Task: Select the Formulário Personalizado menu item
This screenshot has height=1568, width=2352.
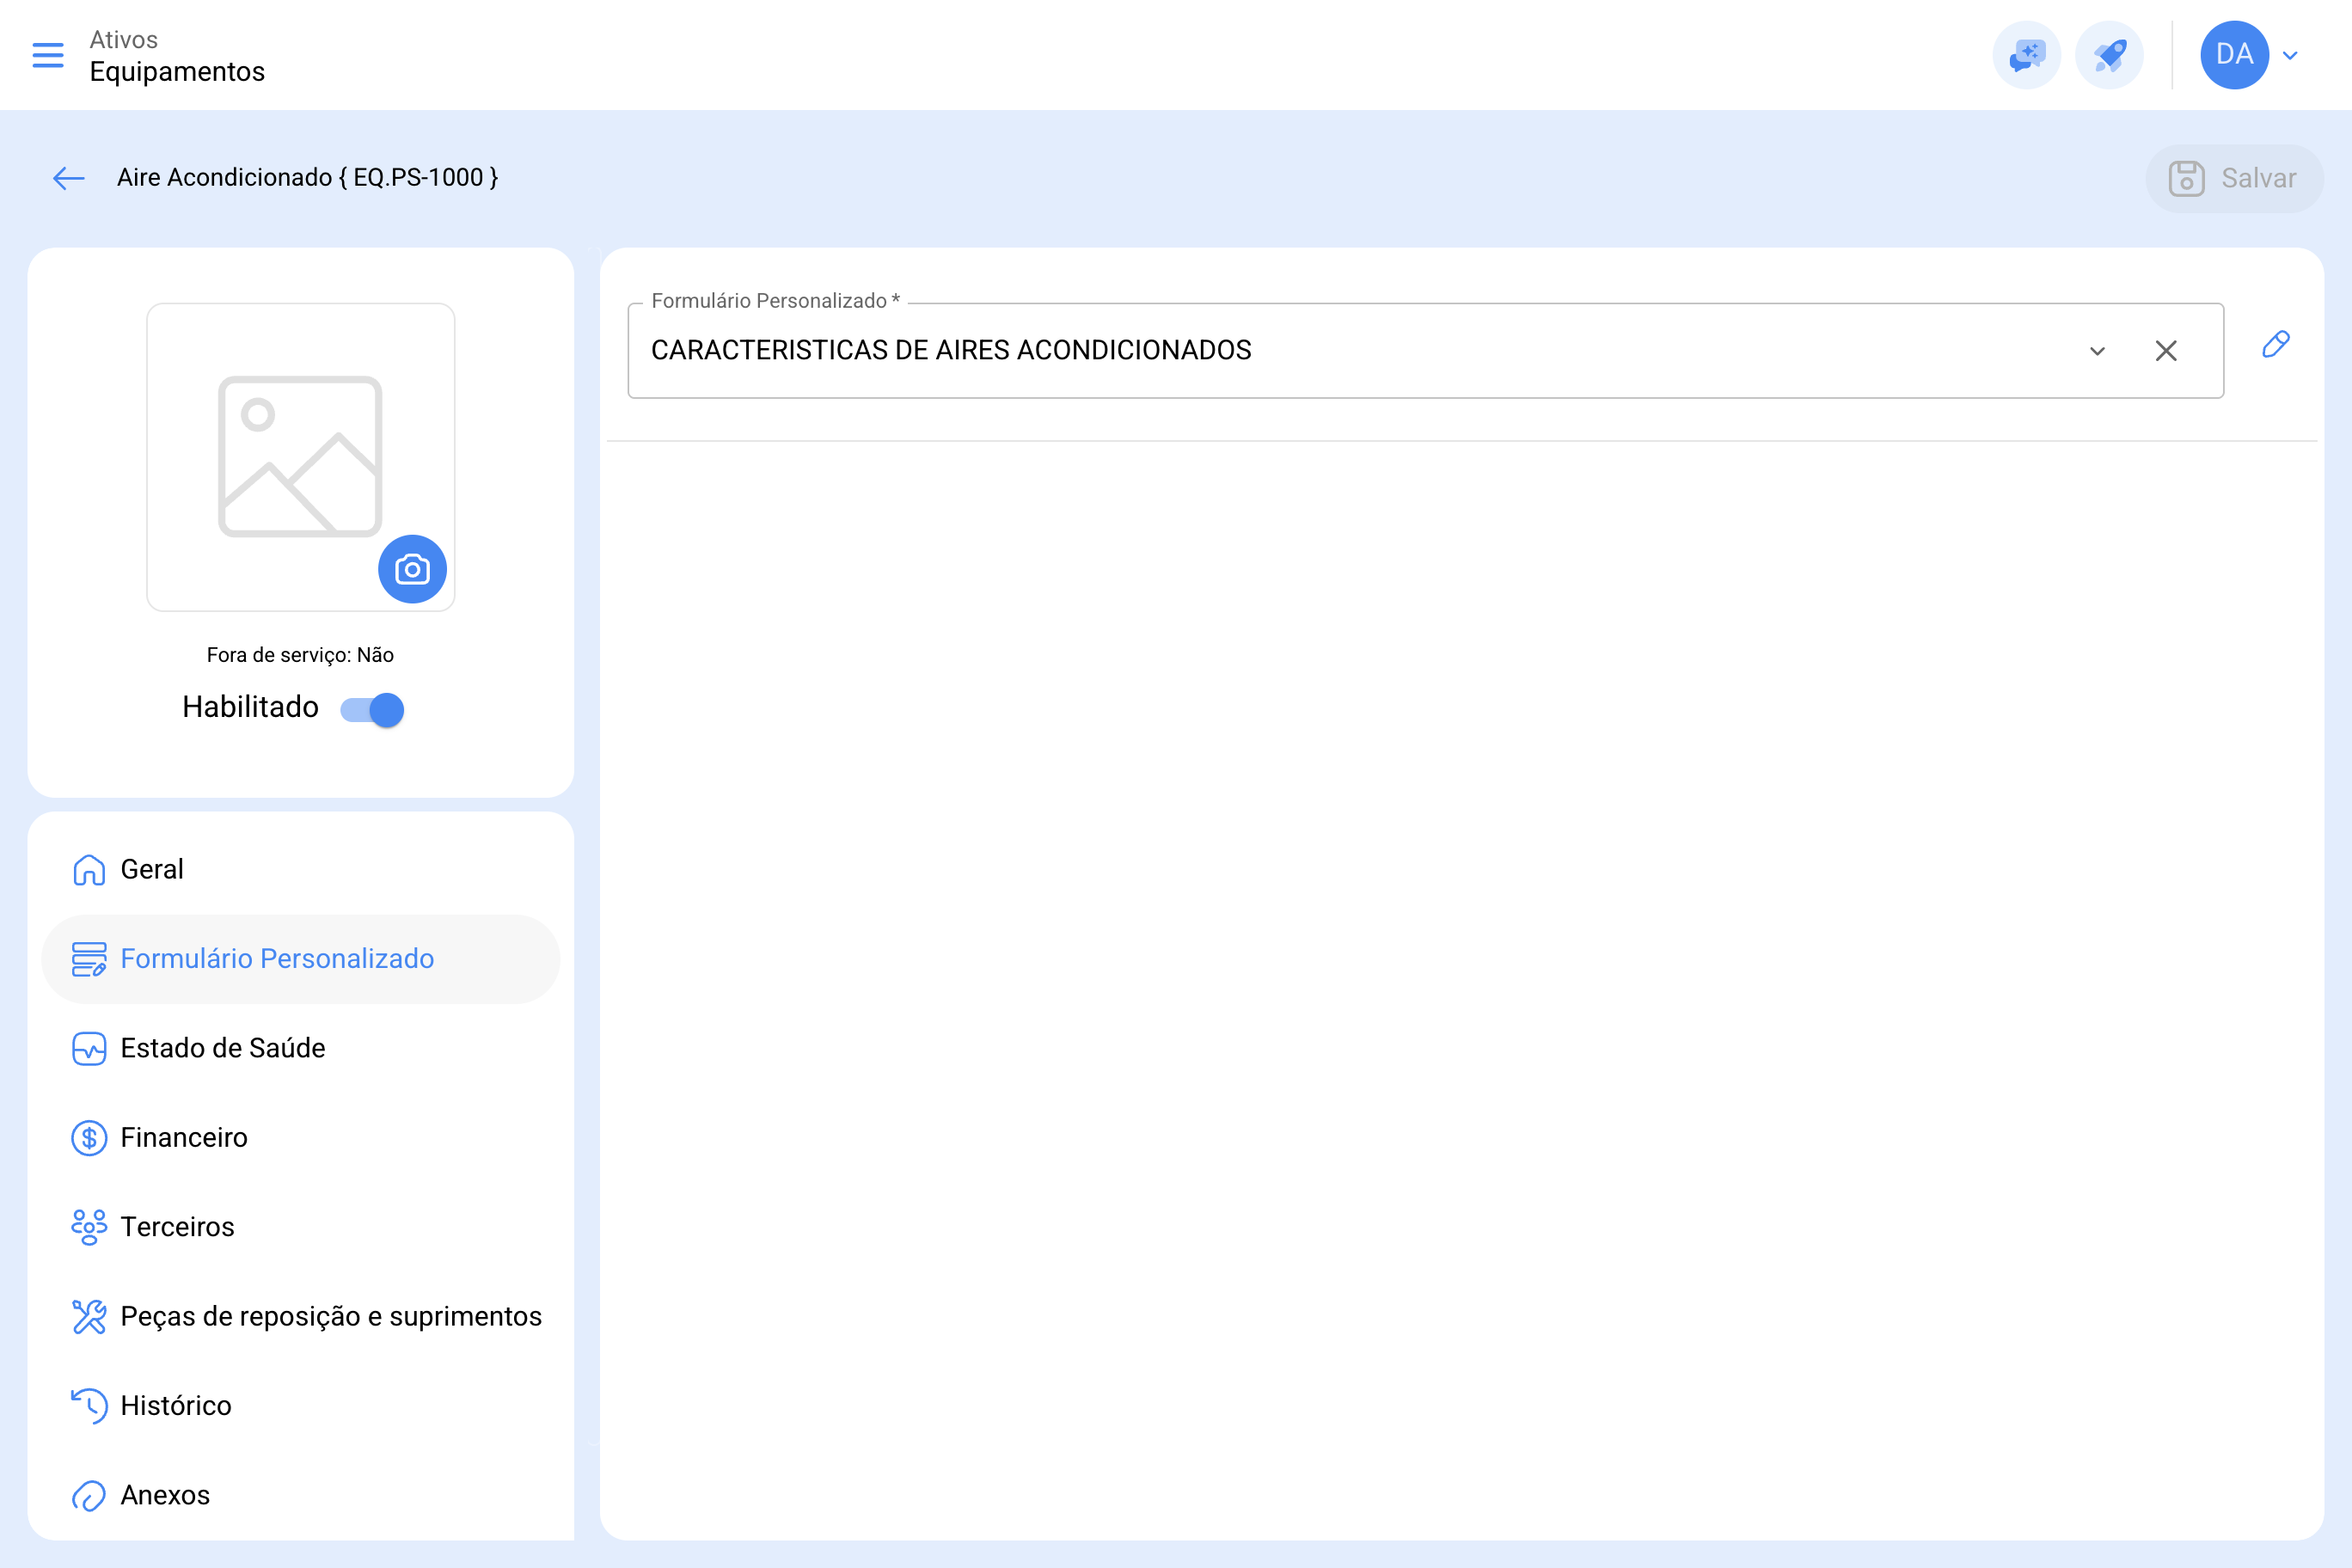Action: pyautogui.click(x=300, y=958)
